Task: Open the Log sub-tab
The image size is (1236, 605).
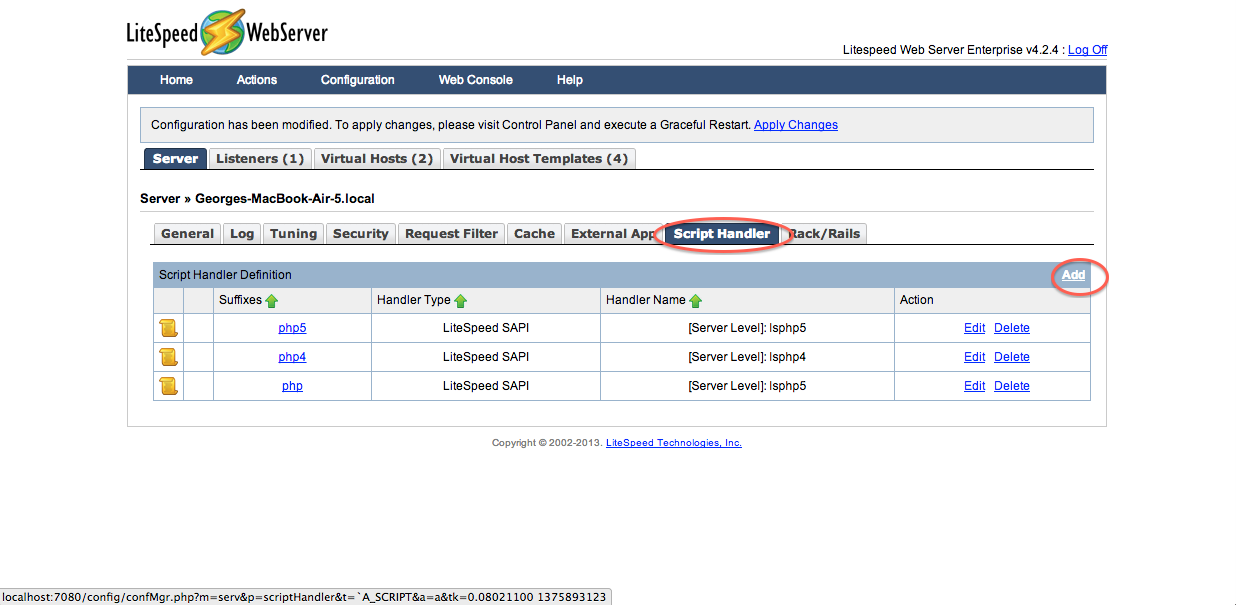Action: coord(242,234)
